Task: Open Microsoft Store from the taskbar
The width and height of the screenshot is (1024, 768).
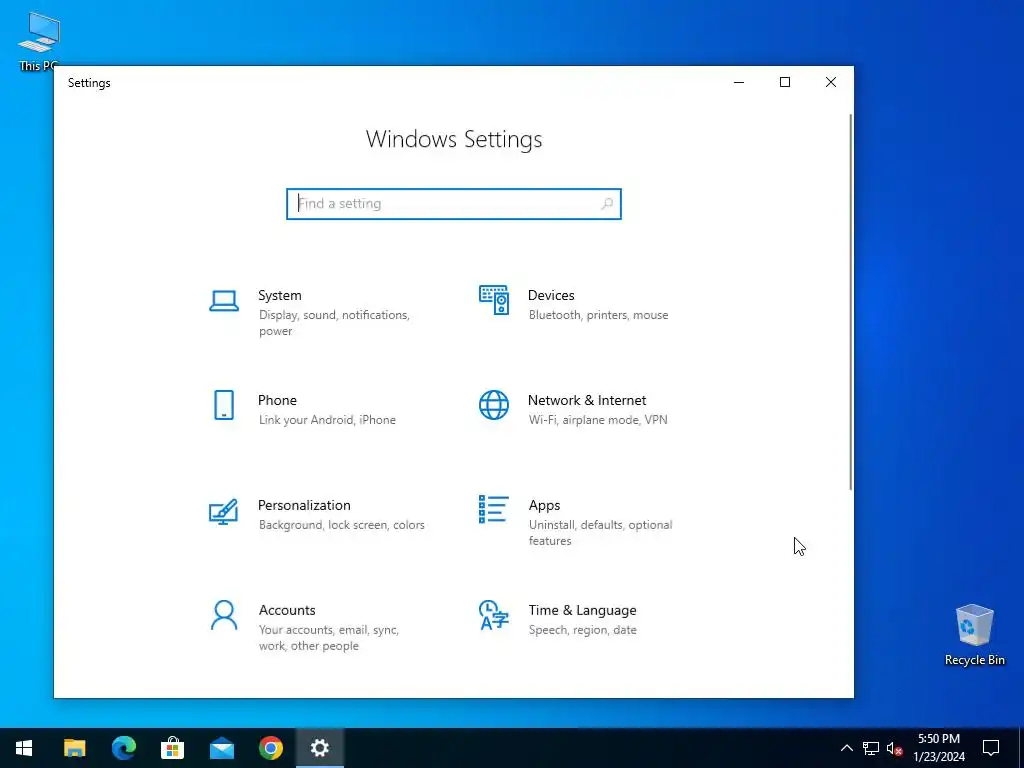Action: pos(172,748)
